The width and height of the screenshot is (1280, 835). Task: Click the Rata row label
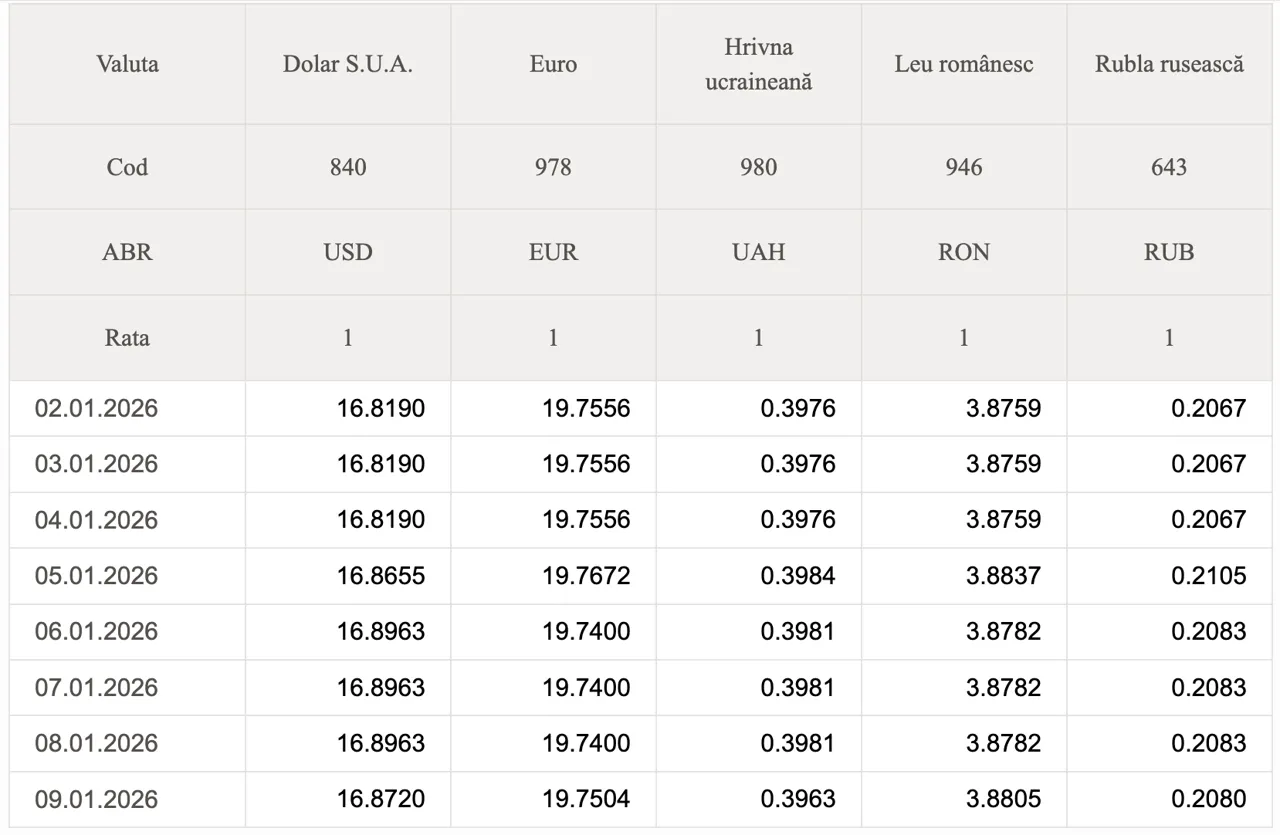click(127, 338)
